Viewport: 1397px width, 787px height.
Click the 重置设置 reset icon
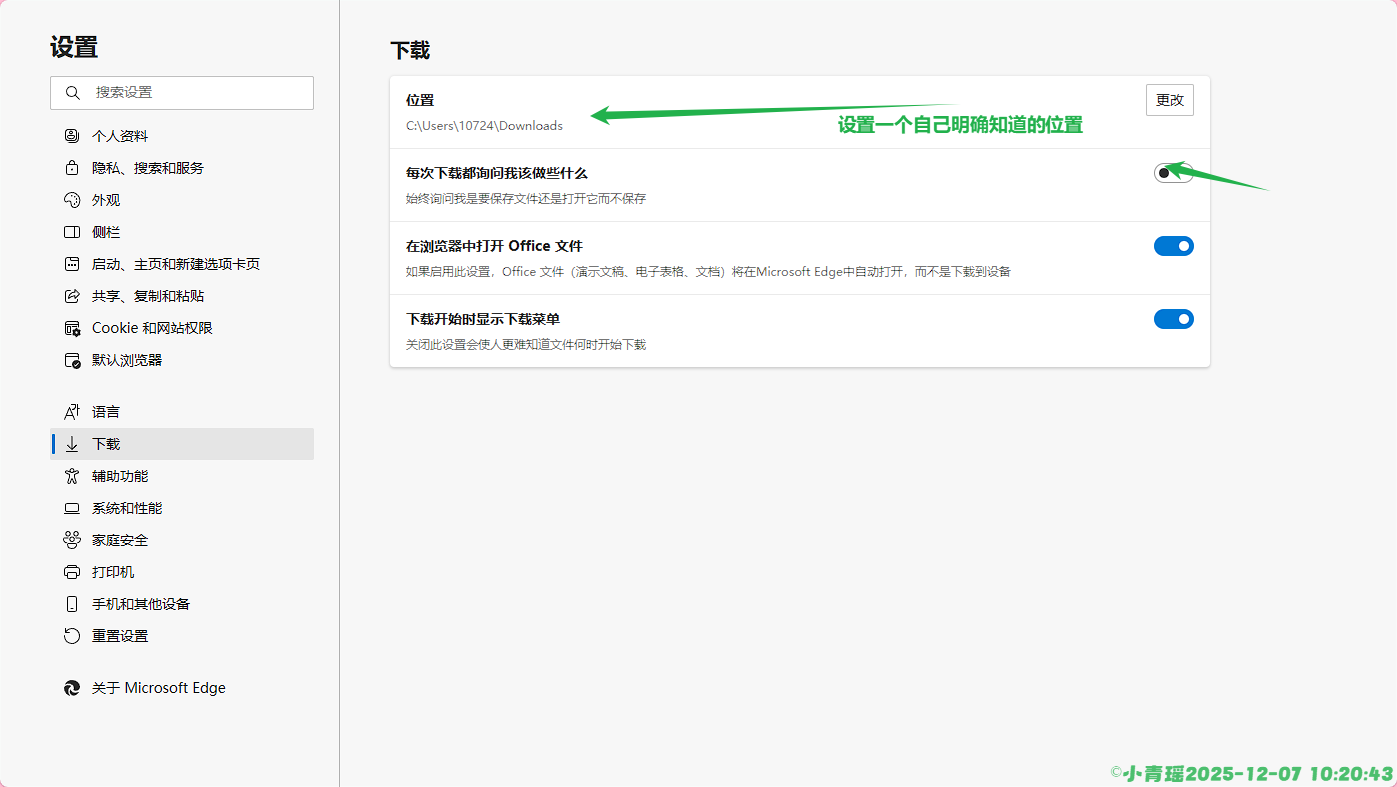click(72, 636)
